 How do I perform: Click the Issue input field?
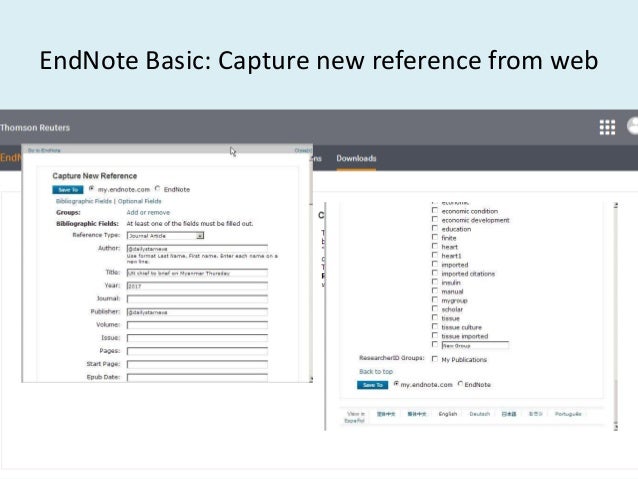coord(197,338)
